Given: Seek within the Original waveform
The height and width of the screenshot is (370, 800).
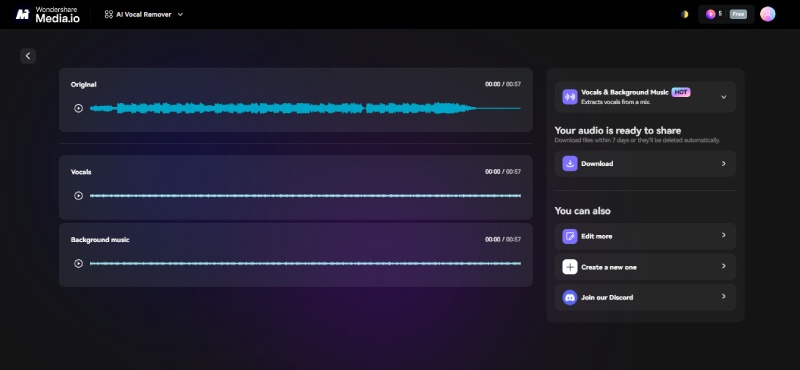Looking at the screenshot, I should [x=305, y=108].
